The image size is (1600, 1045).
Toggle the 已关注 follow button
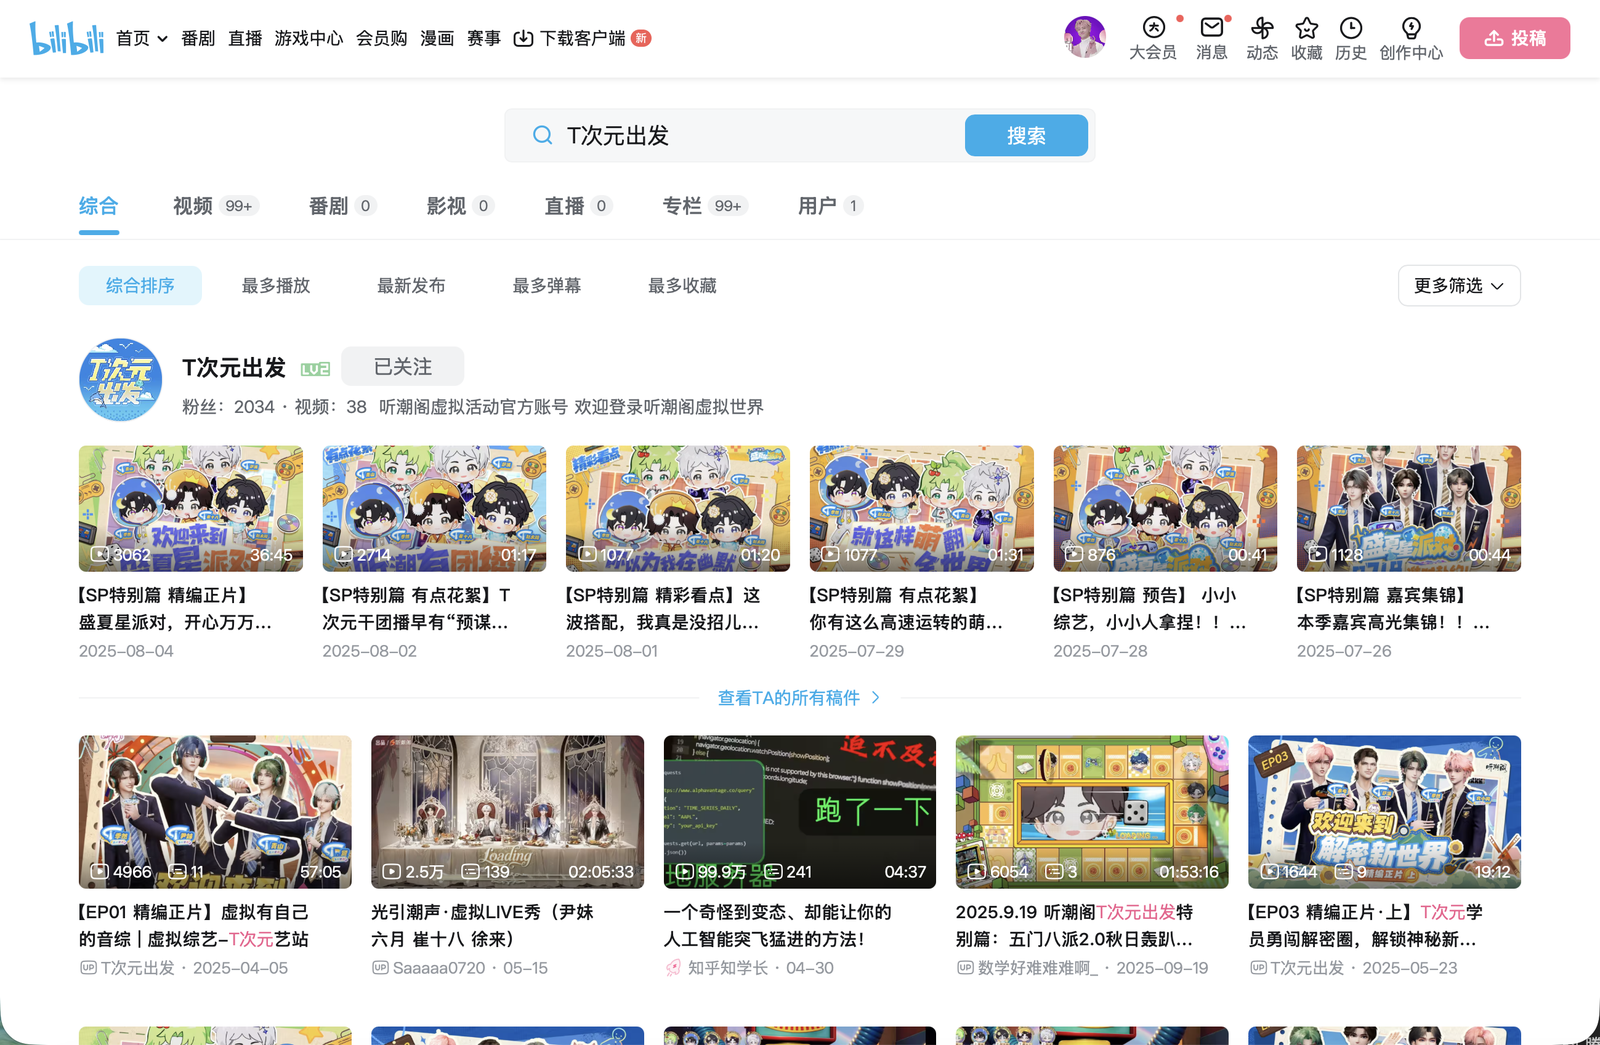pyautogui.click(x=402, y=367)
